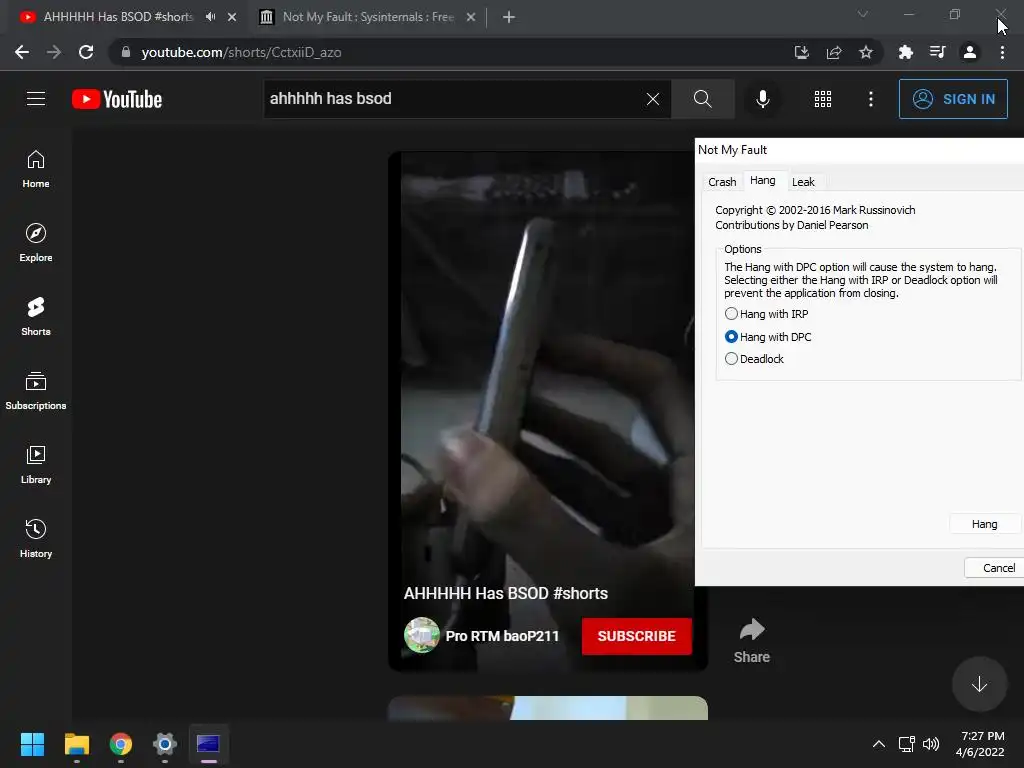1024x768 pixels.
Task: Share the short using the Share arrow
Action: 752,640
